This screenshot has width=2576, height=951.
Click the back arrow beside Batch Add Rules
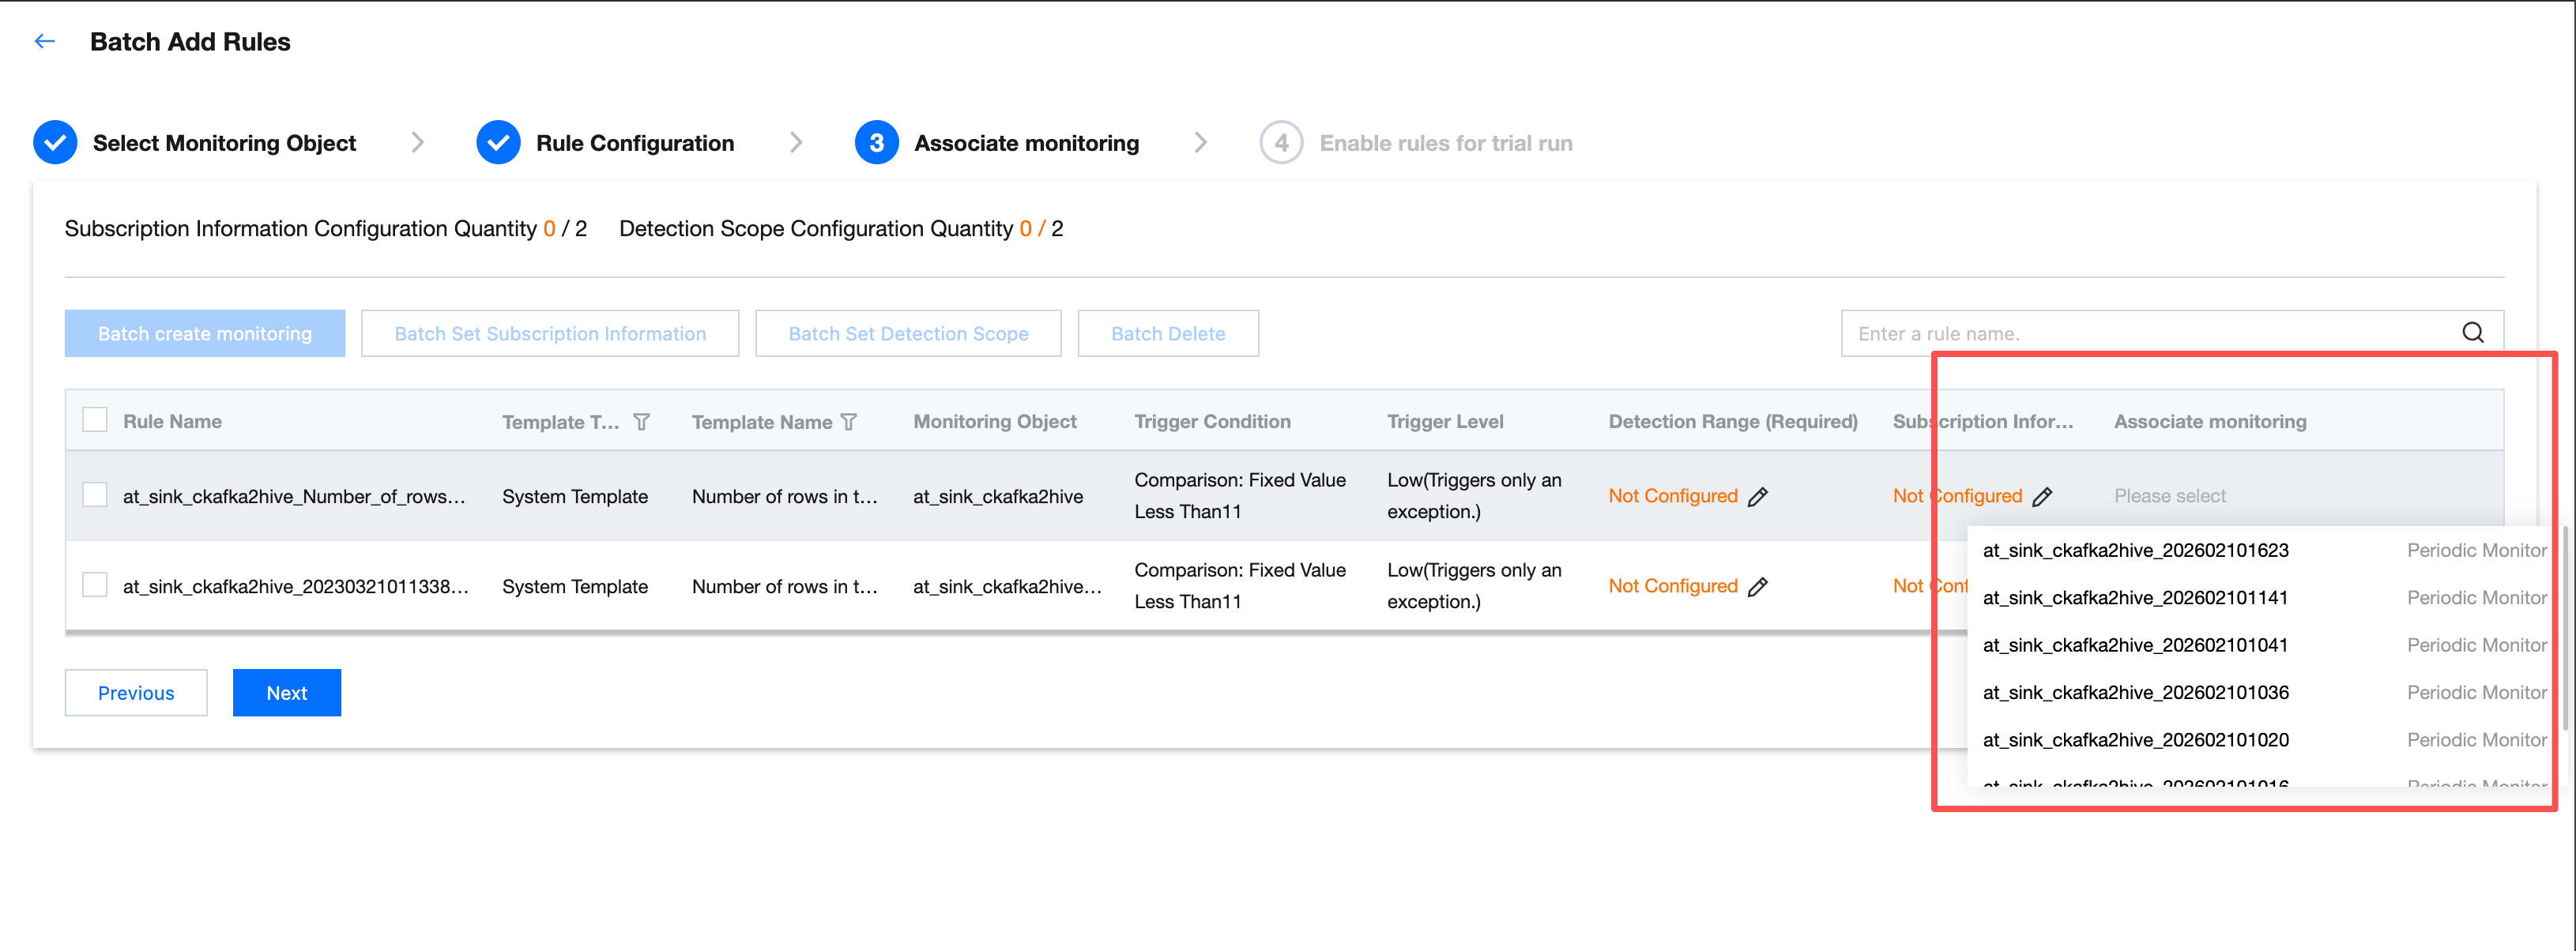44,41
